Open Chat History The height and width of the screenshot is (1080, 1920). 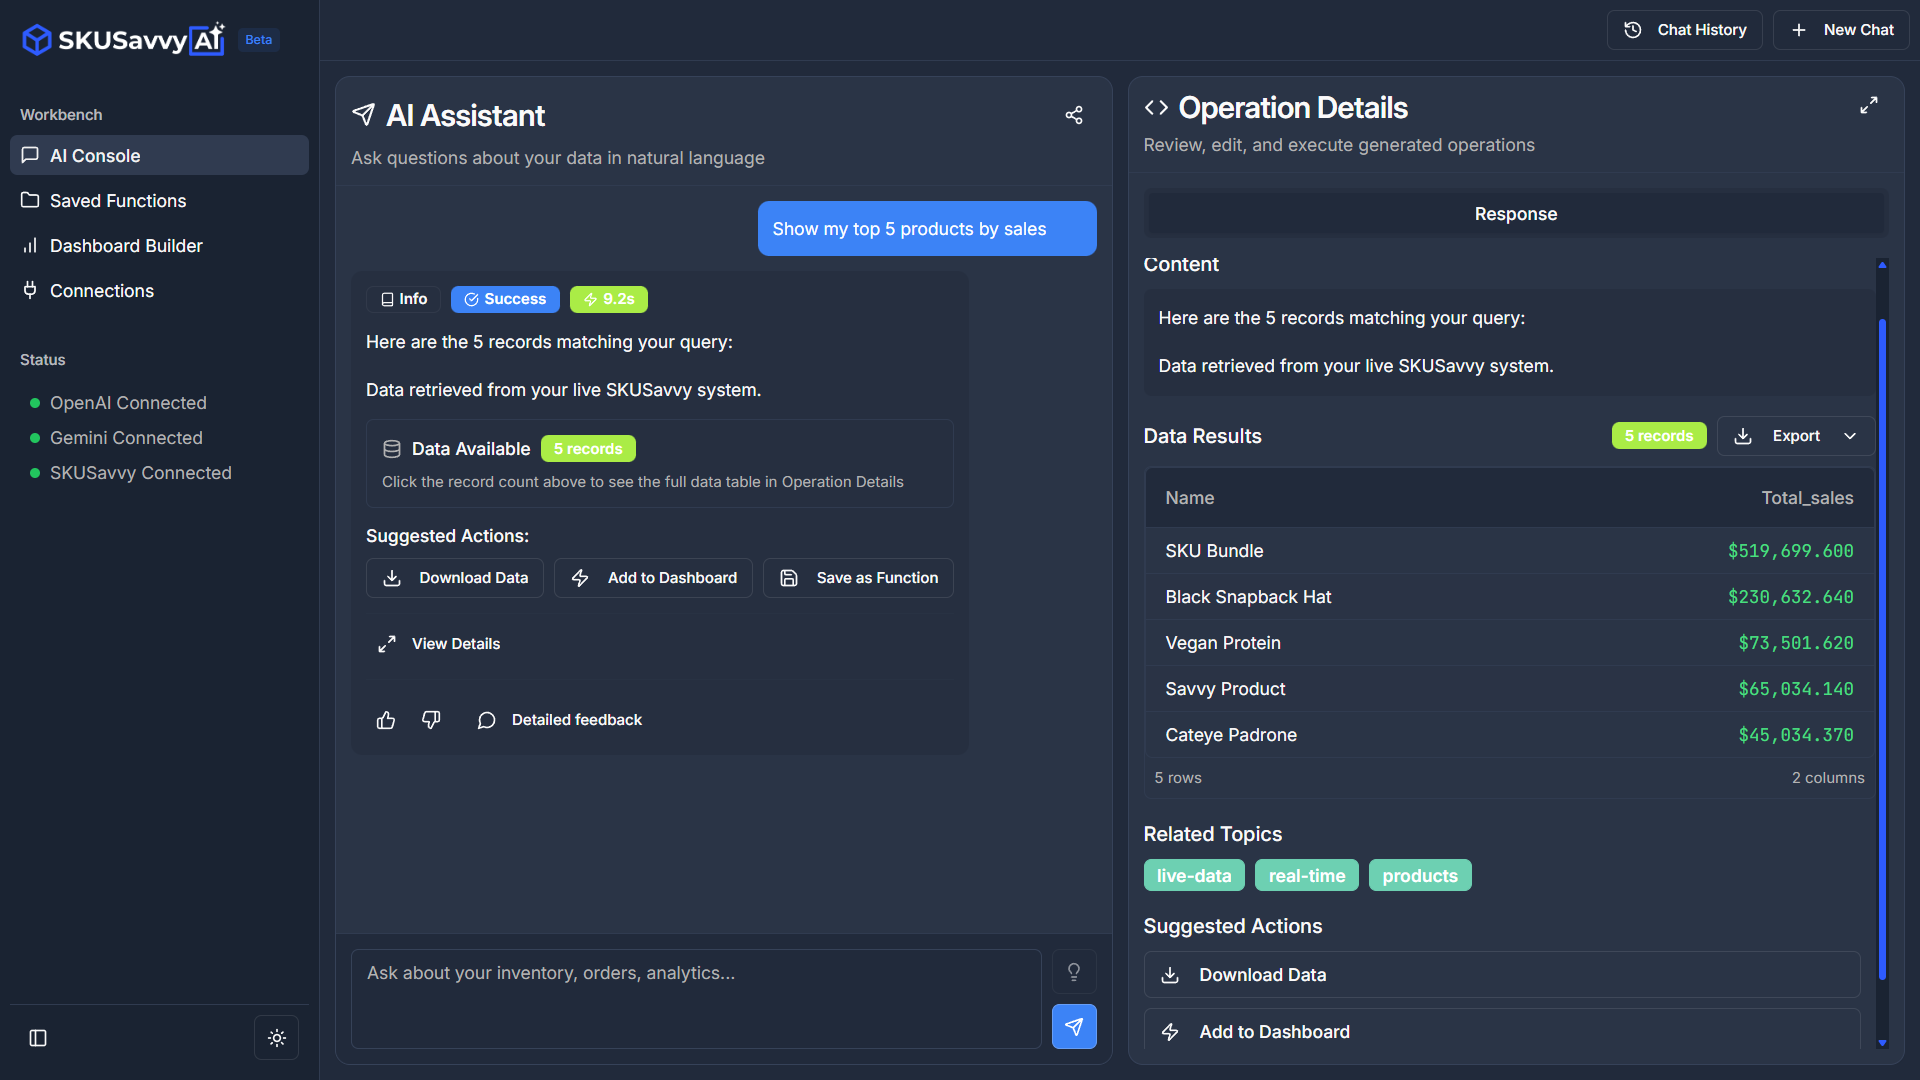point(1684,29)
